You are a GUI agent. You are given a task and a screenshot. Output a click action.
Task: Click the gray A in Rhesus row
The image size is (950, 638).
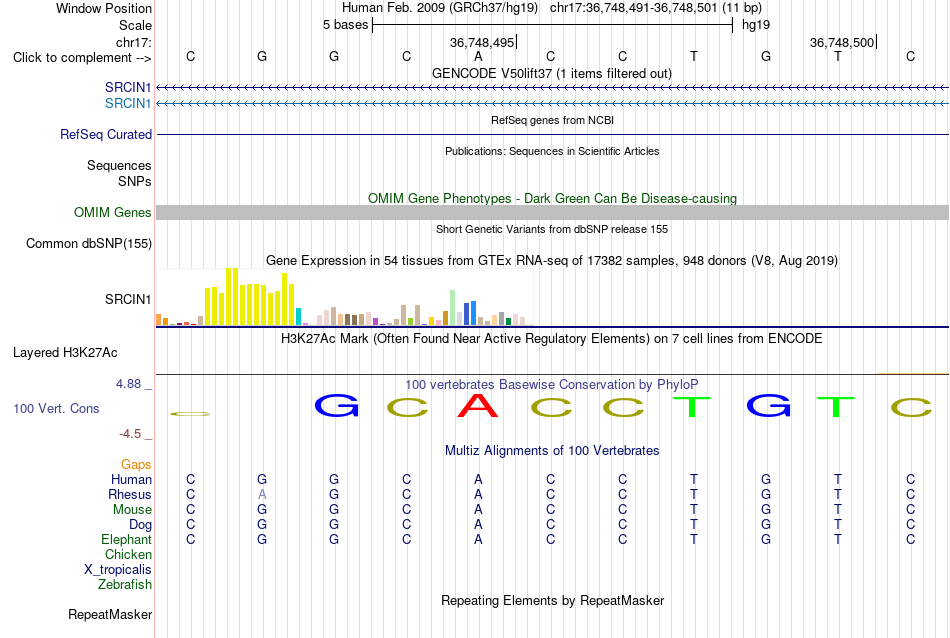tap(262, 494)
